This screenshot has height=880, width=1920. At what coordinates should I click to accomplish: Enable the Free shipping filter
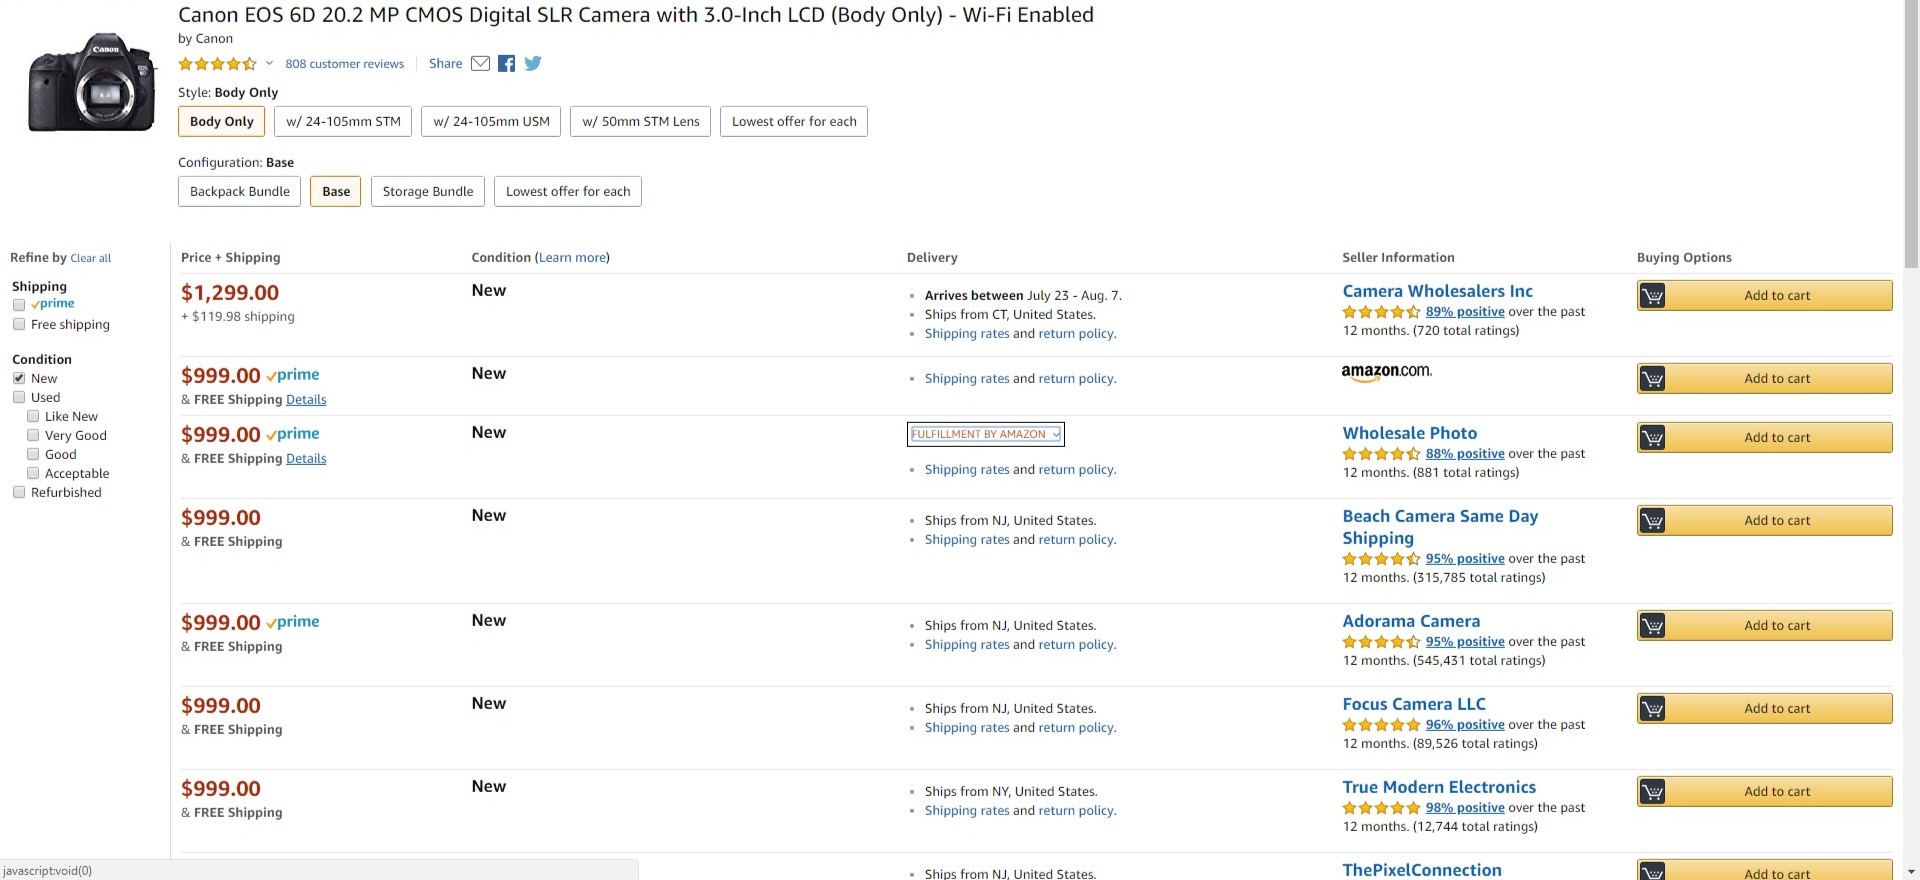click(x=19, y=324)
